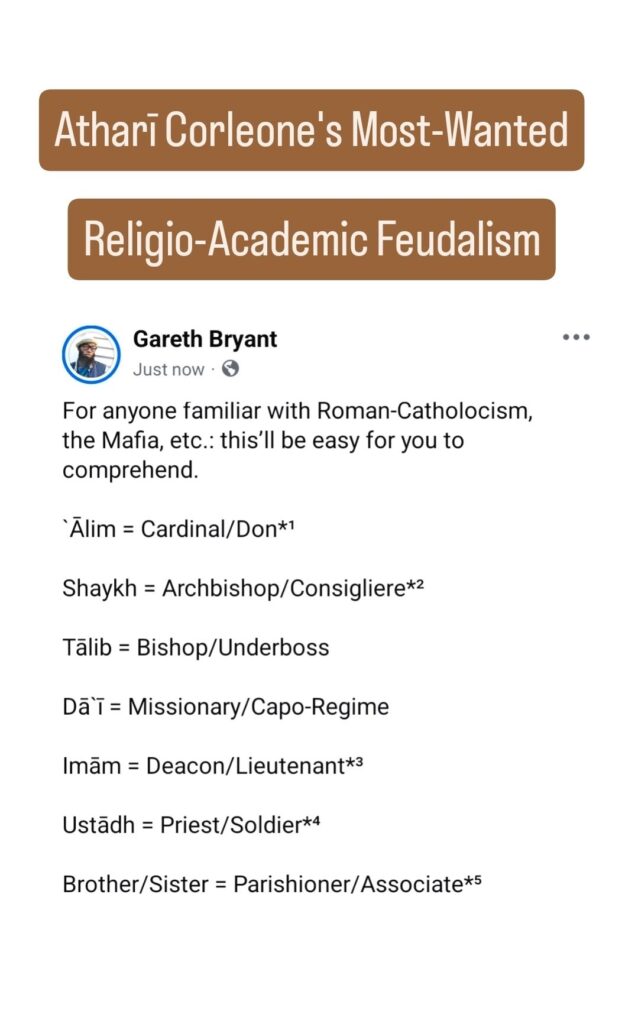Click the intro paragraph about Roman-Catholocism
Viewport: 638px width, 1024px height.
click(263, 440)
